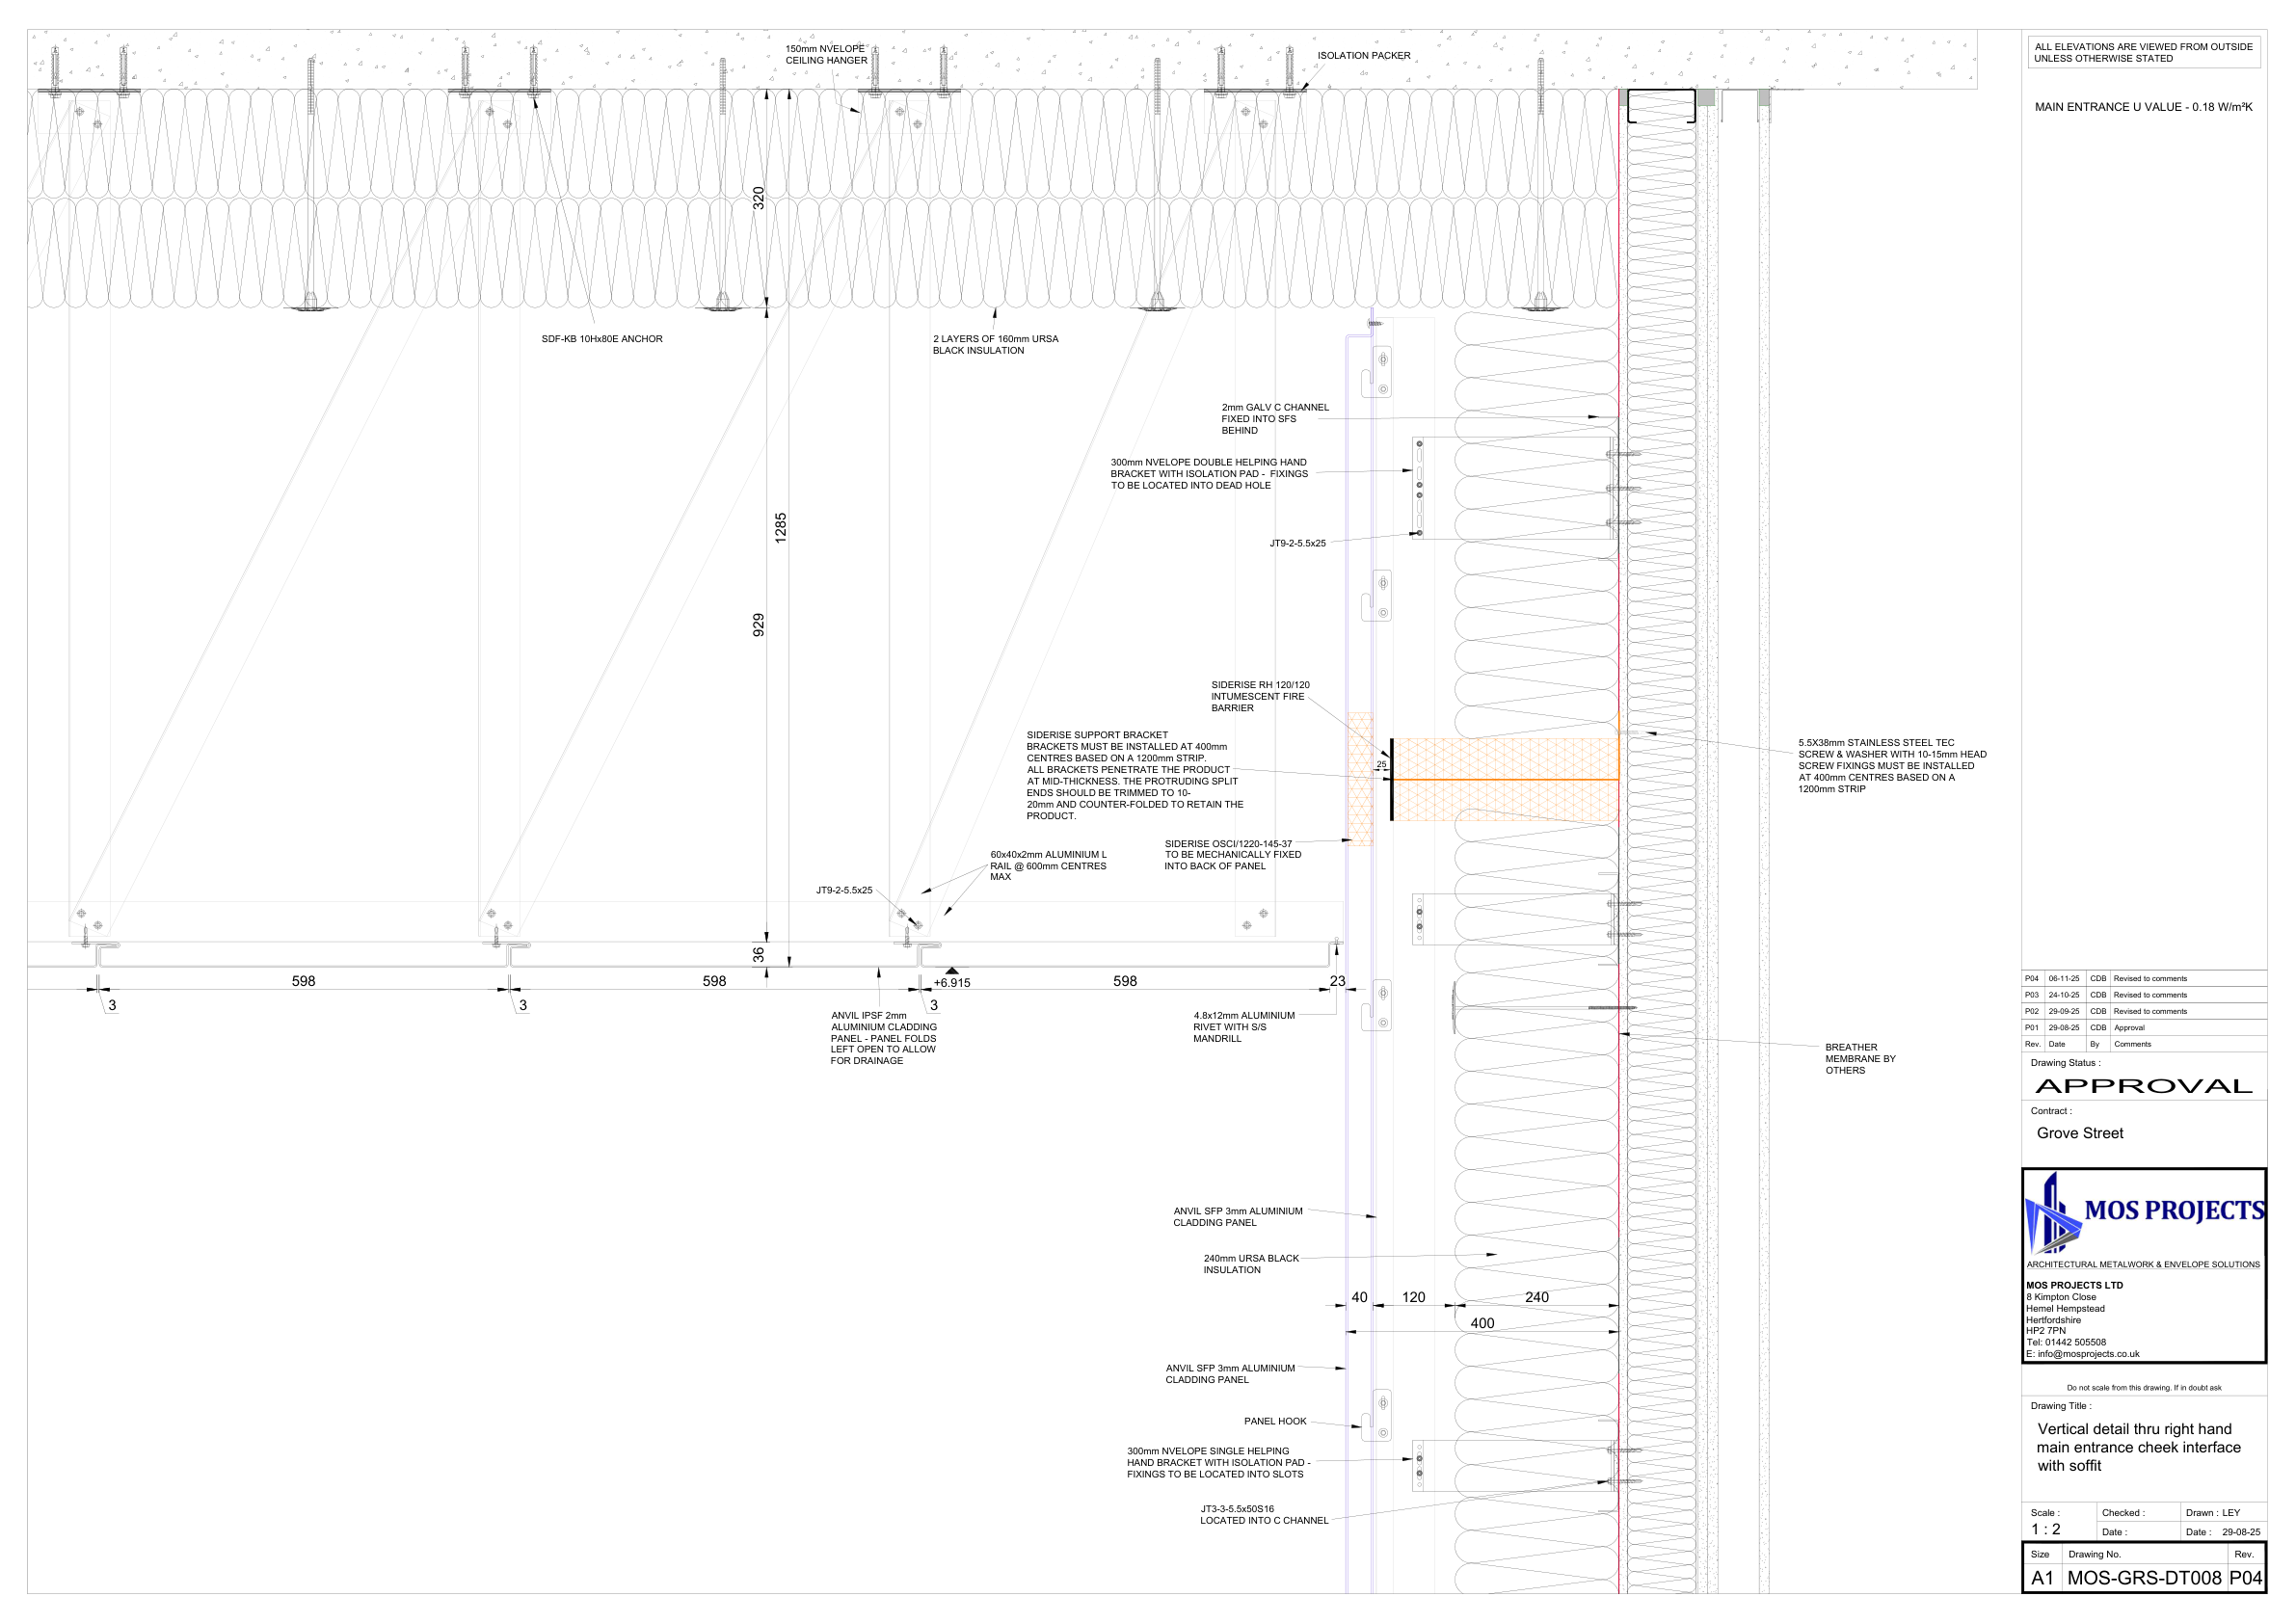Viewport: 2296px width, 1623px height.
Task: Select the '150mm NVELOPE CEILING HANGER' label
Action: pos(826,55)
